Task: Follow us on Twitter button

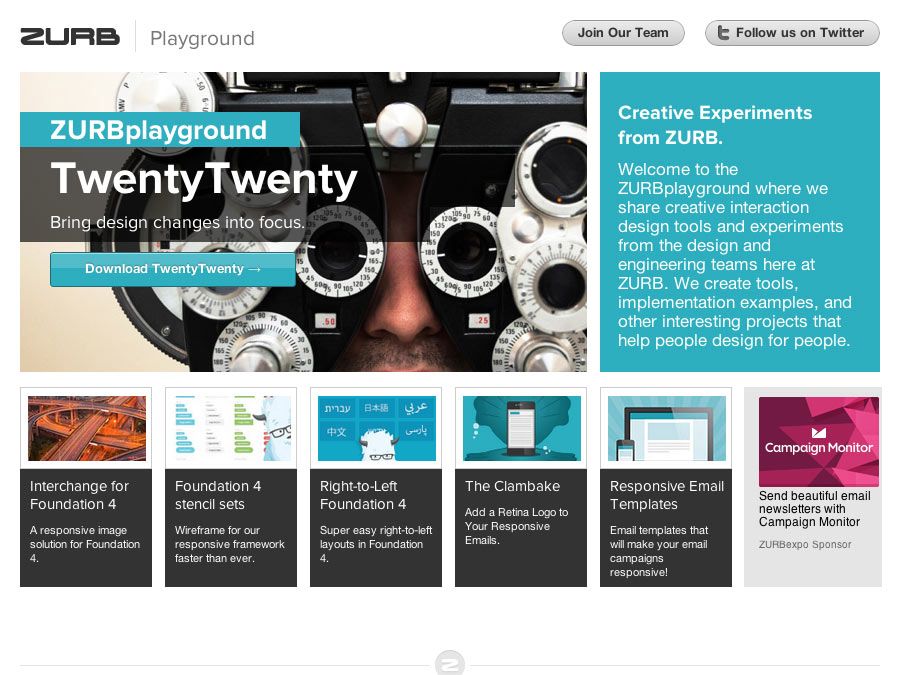Action: (792, 33)
